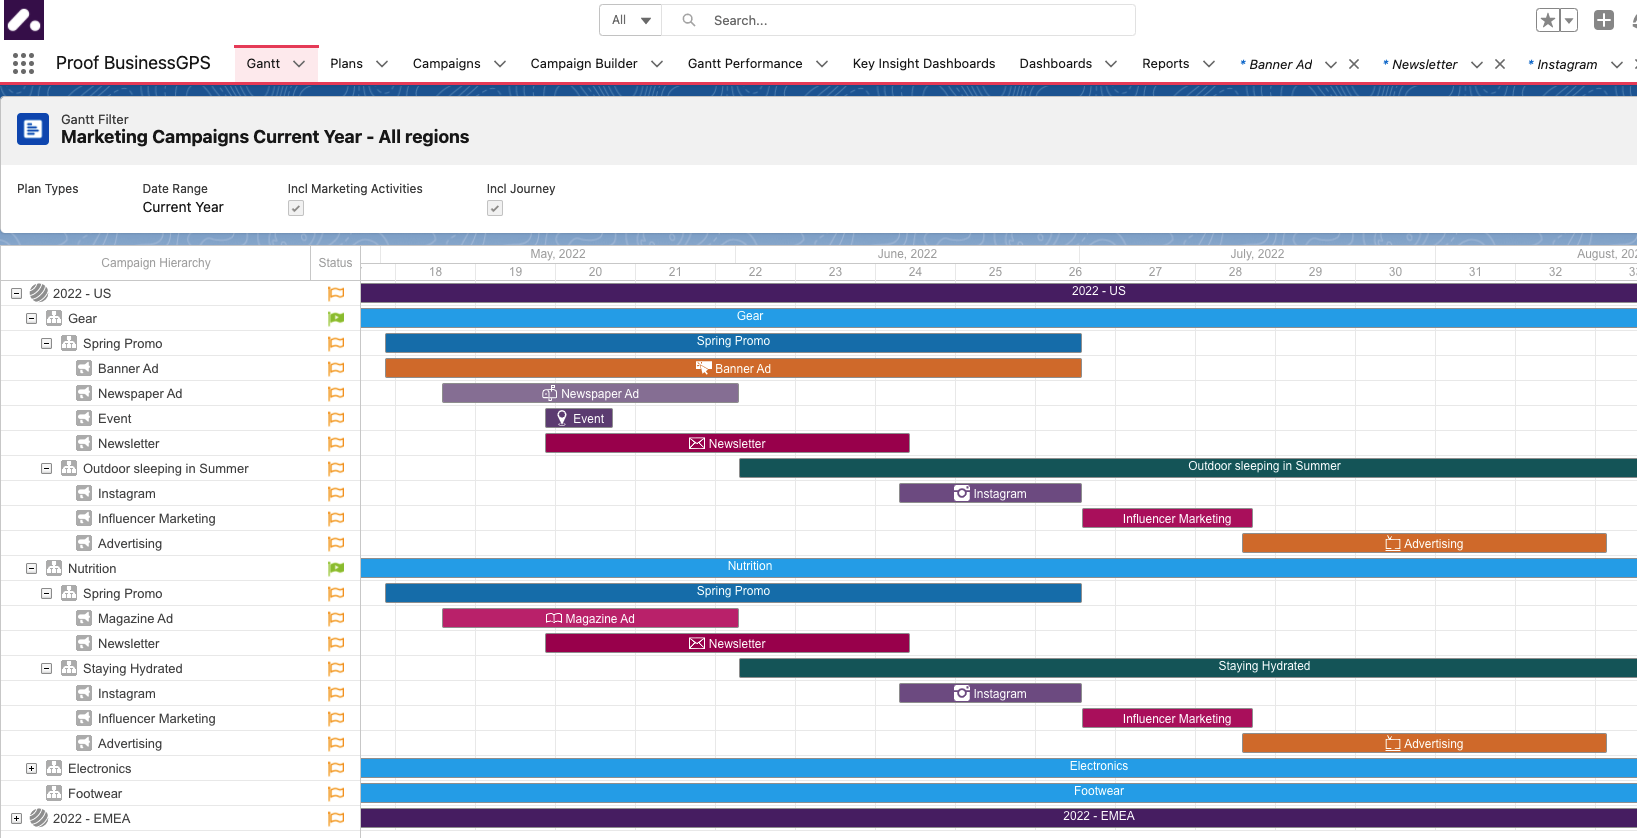Close the Newsletter workspace tab
The height and width of the screenshot is (838, 1637).
pyautogui.click(x=1500, y=64)
